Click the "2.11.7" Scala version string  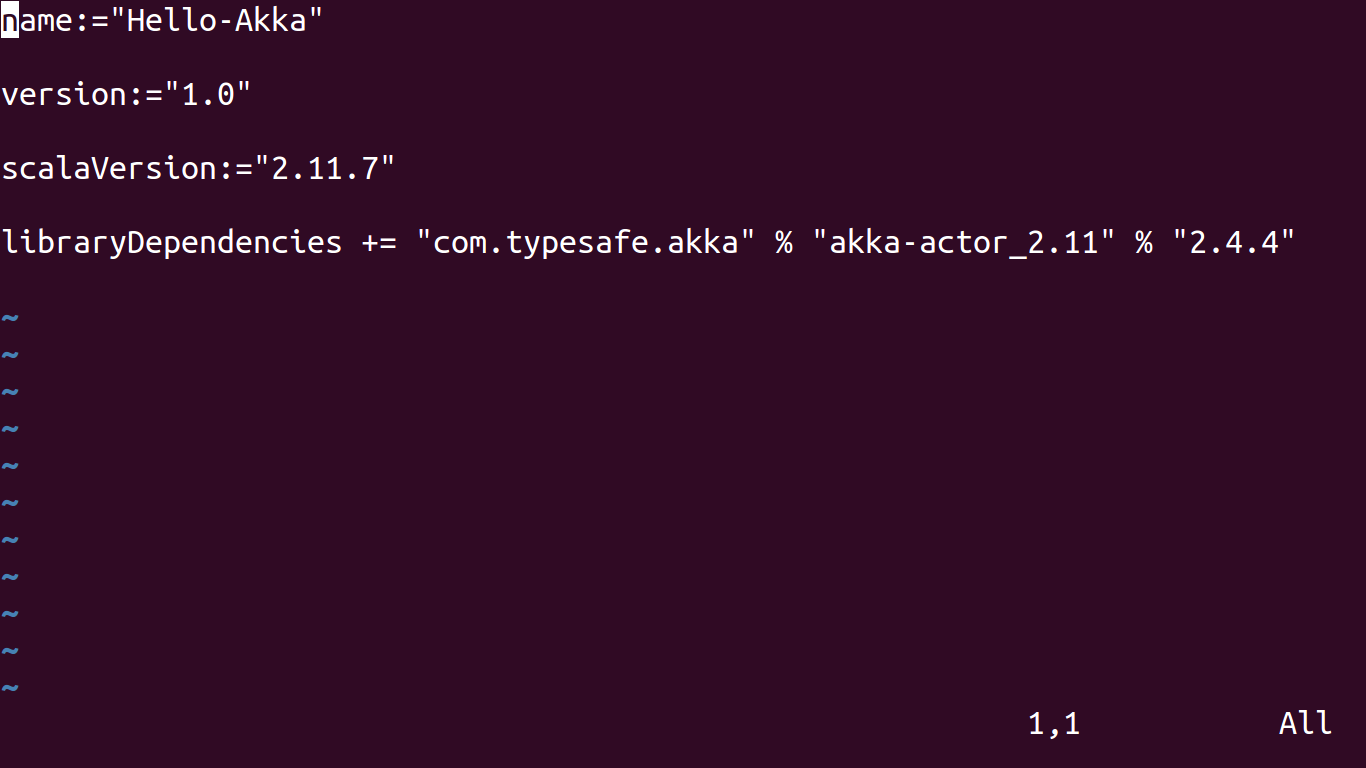(x=325, y=168)
